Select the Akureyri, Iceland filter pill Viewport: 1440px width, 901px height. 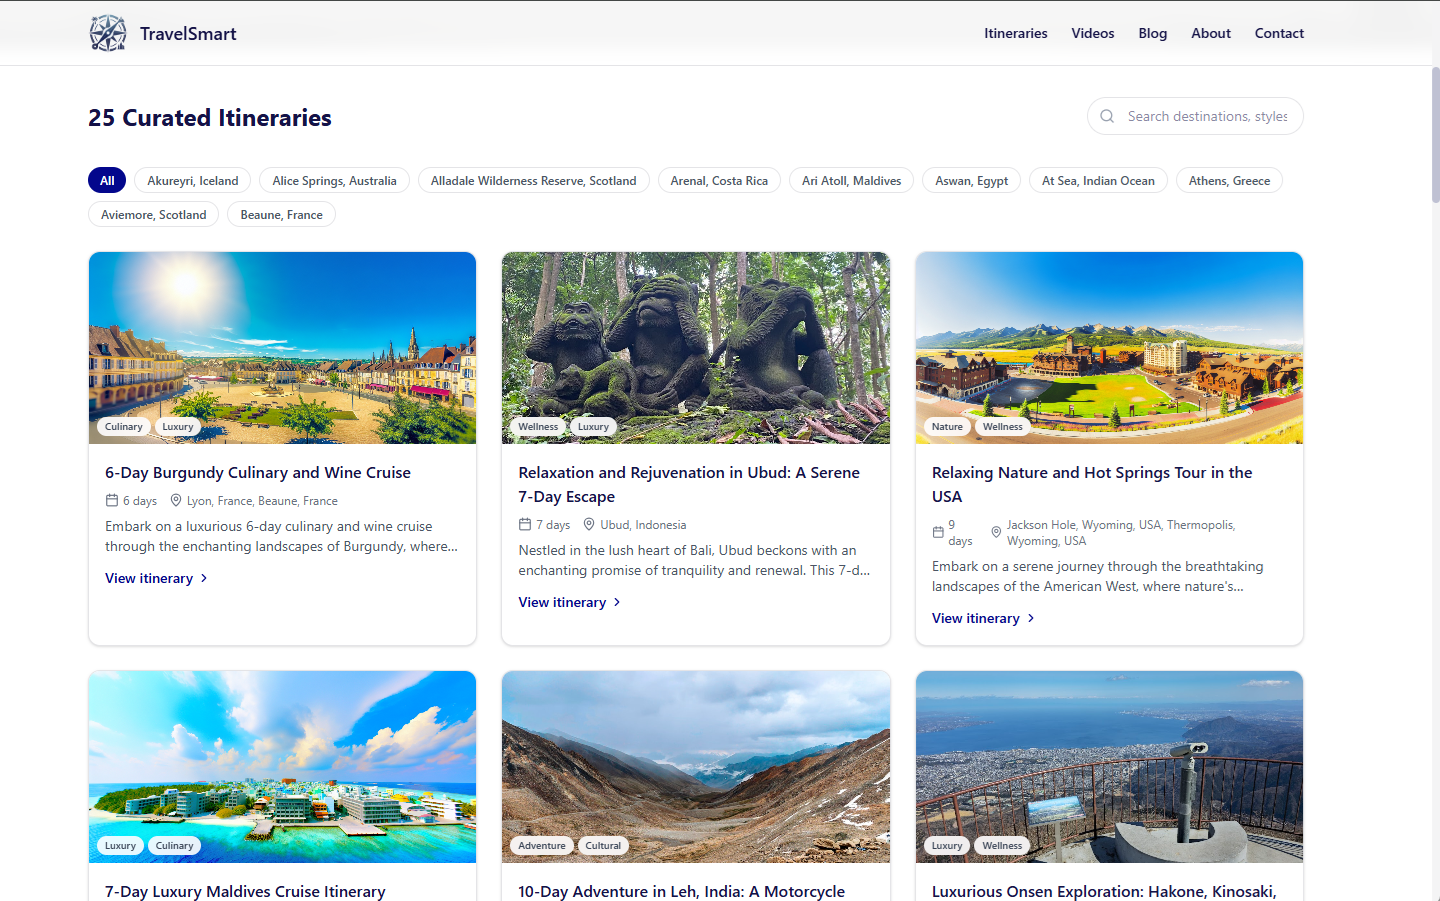(192, 180)
